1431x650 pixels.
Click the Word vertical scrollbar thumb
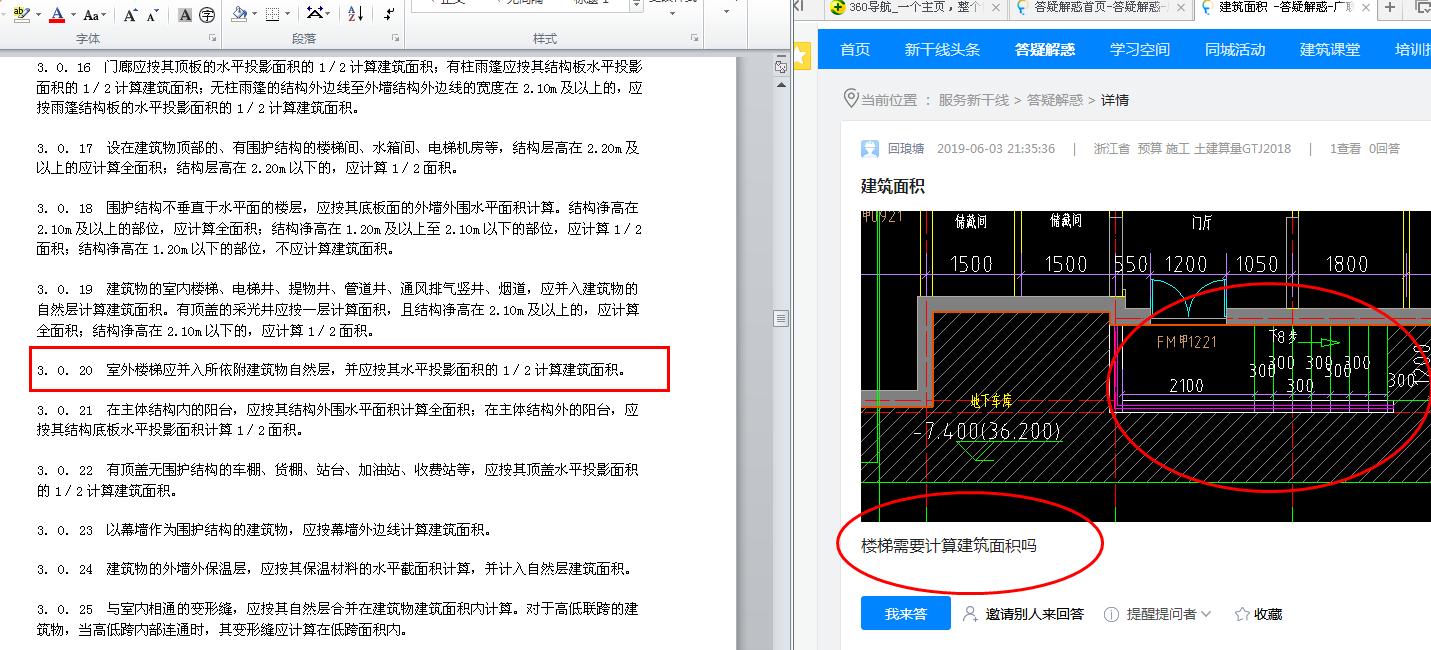tap(781, 318)
